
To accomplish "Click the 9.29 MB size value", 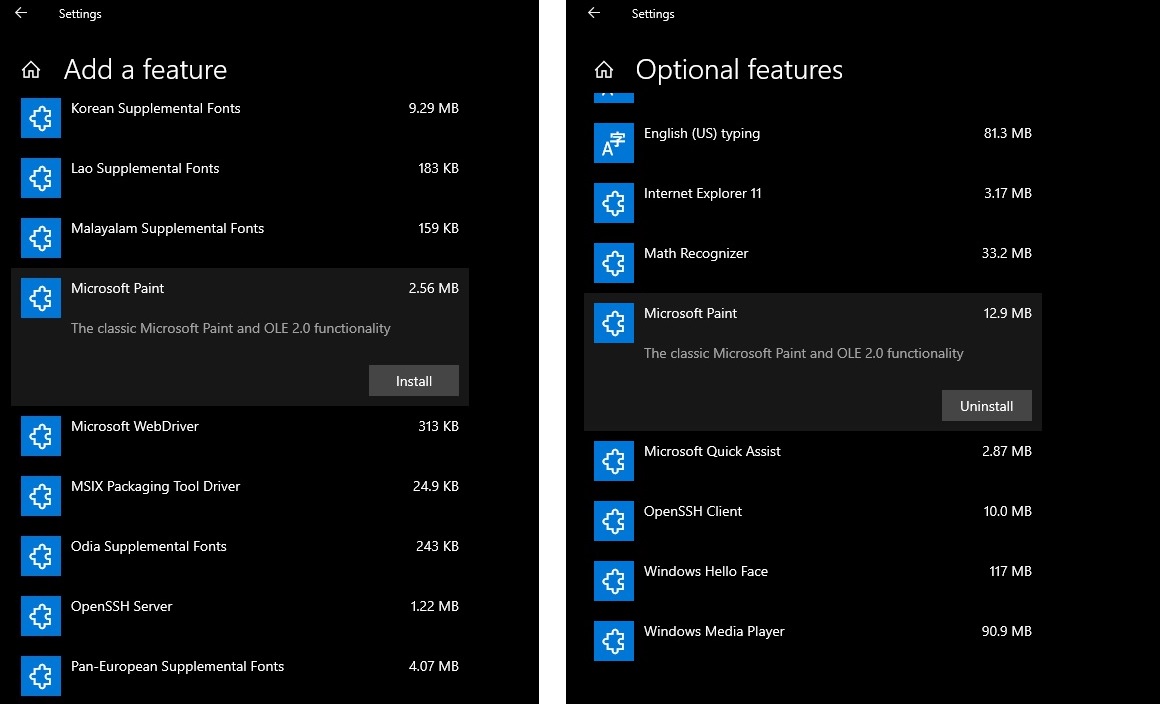I will coord(434,108).
